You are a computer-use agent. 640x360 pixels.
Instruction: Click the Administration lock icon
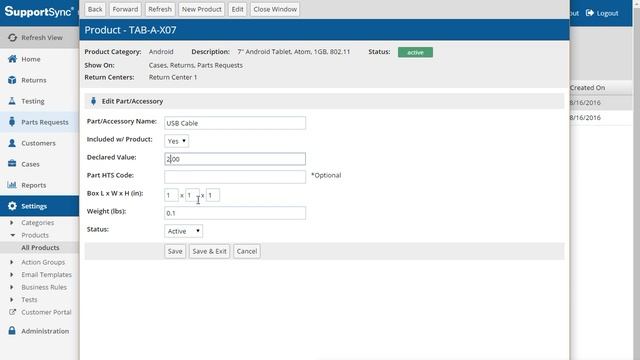(12, 331)
